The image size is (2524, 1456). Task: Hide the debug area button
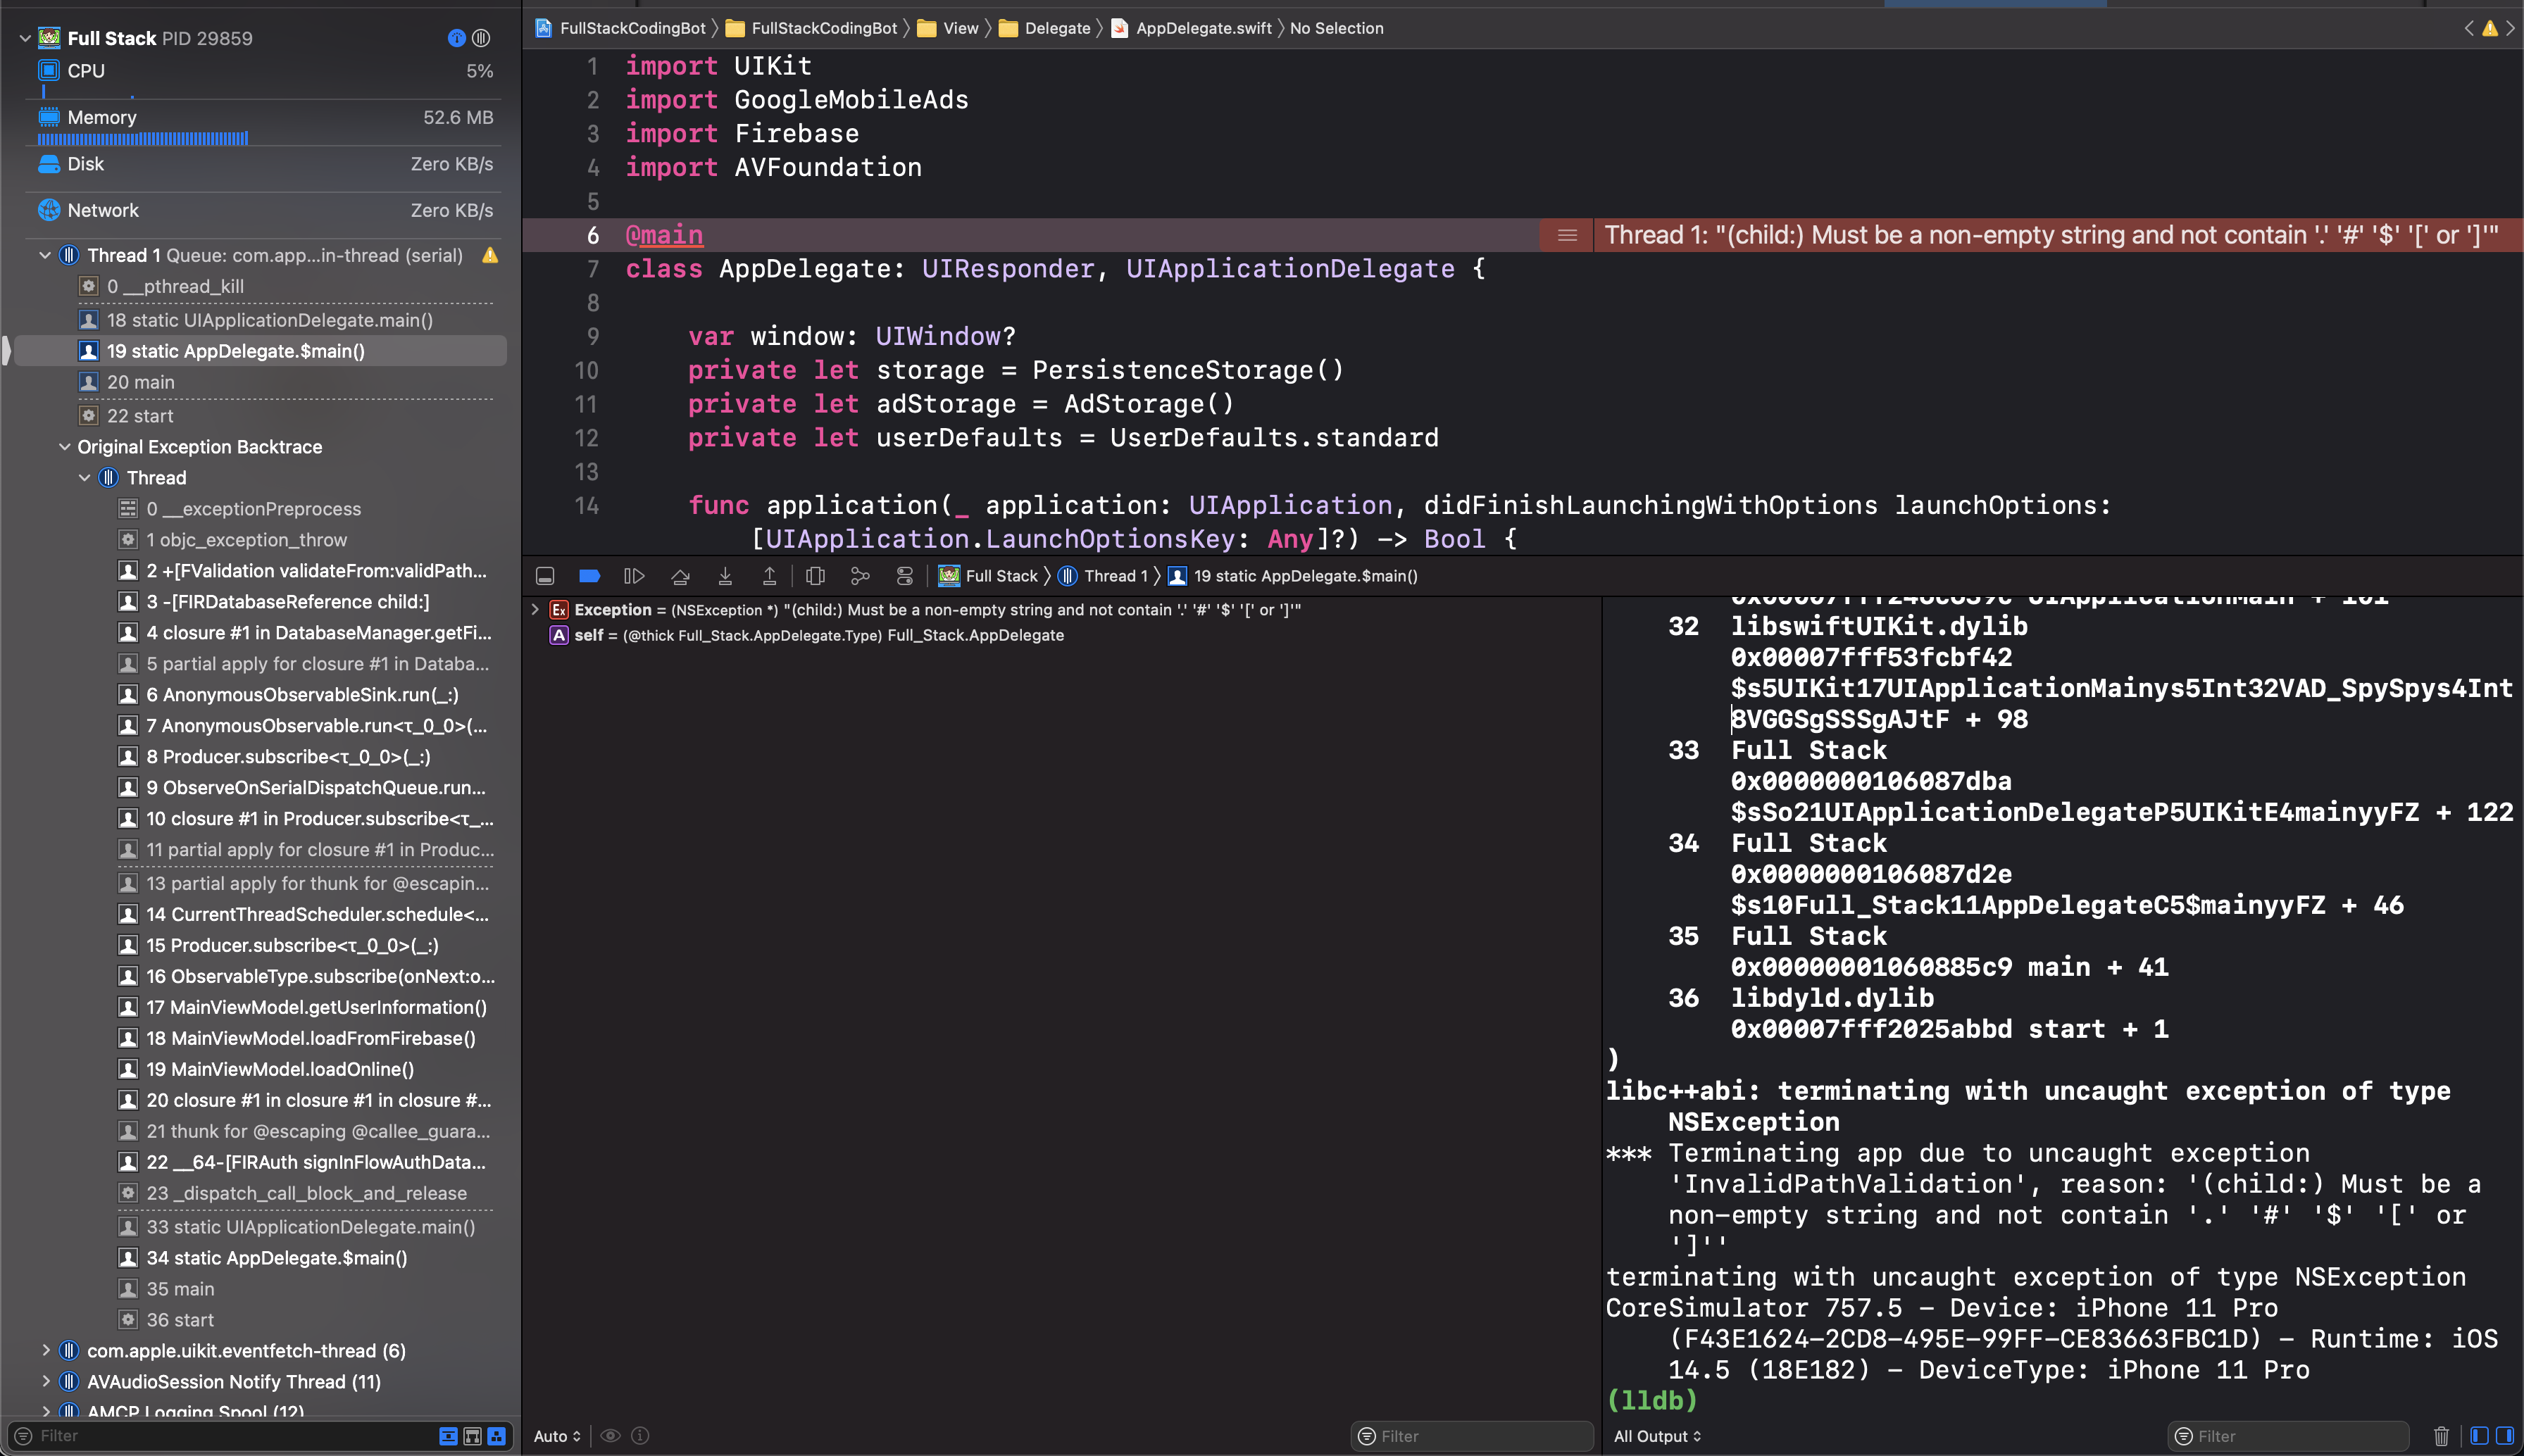point(545,576)
